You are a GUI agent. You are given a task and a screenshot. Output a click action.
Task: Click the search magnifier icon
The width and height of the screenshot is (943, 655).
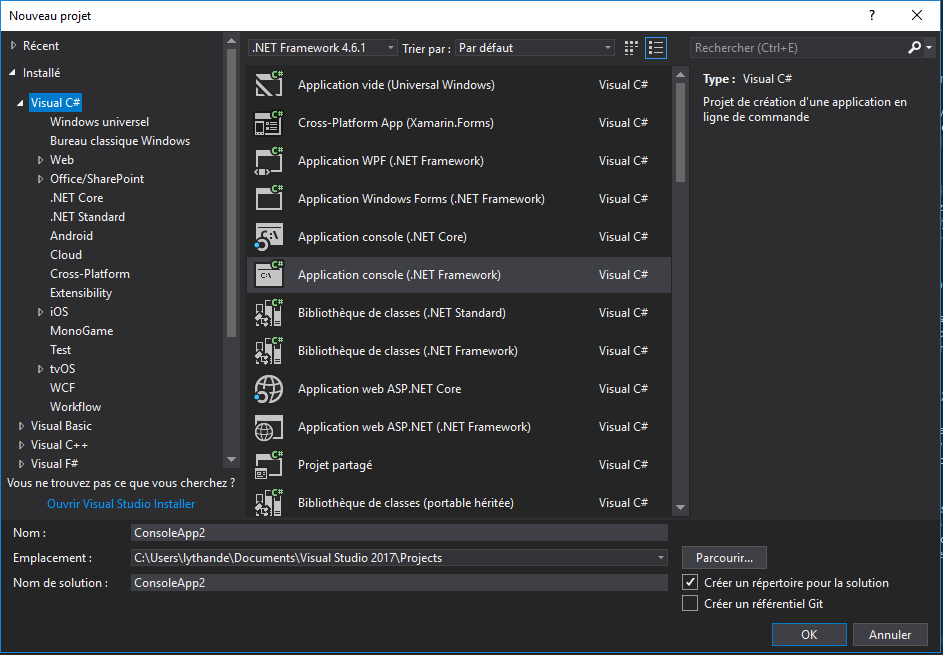913,47
